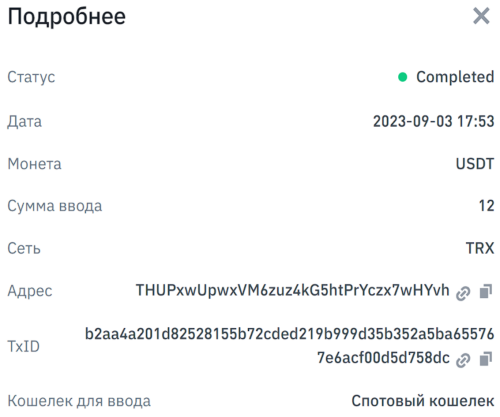
Task: Select the THUPxwUpwxVM6zuz4kG5htPrYczx7wHYvh address text
Action: pos(292,290)
